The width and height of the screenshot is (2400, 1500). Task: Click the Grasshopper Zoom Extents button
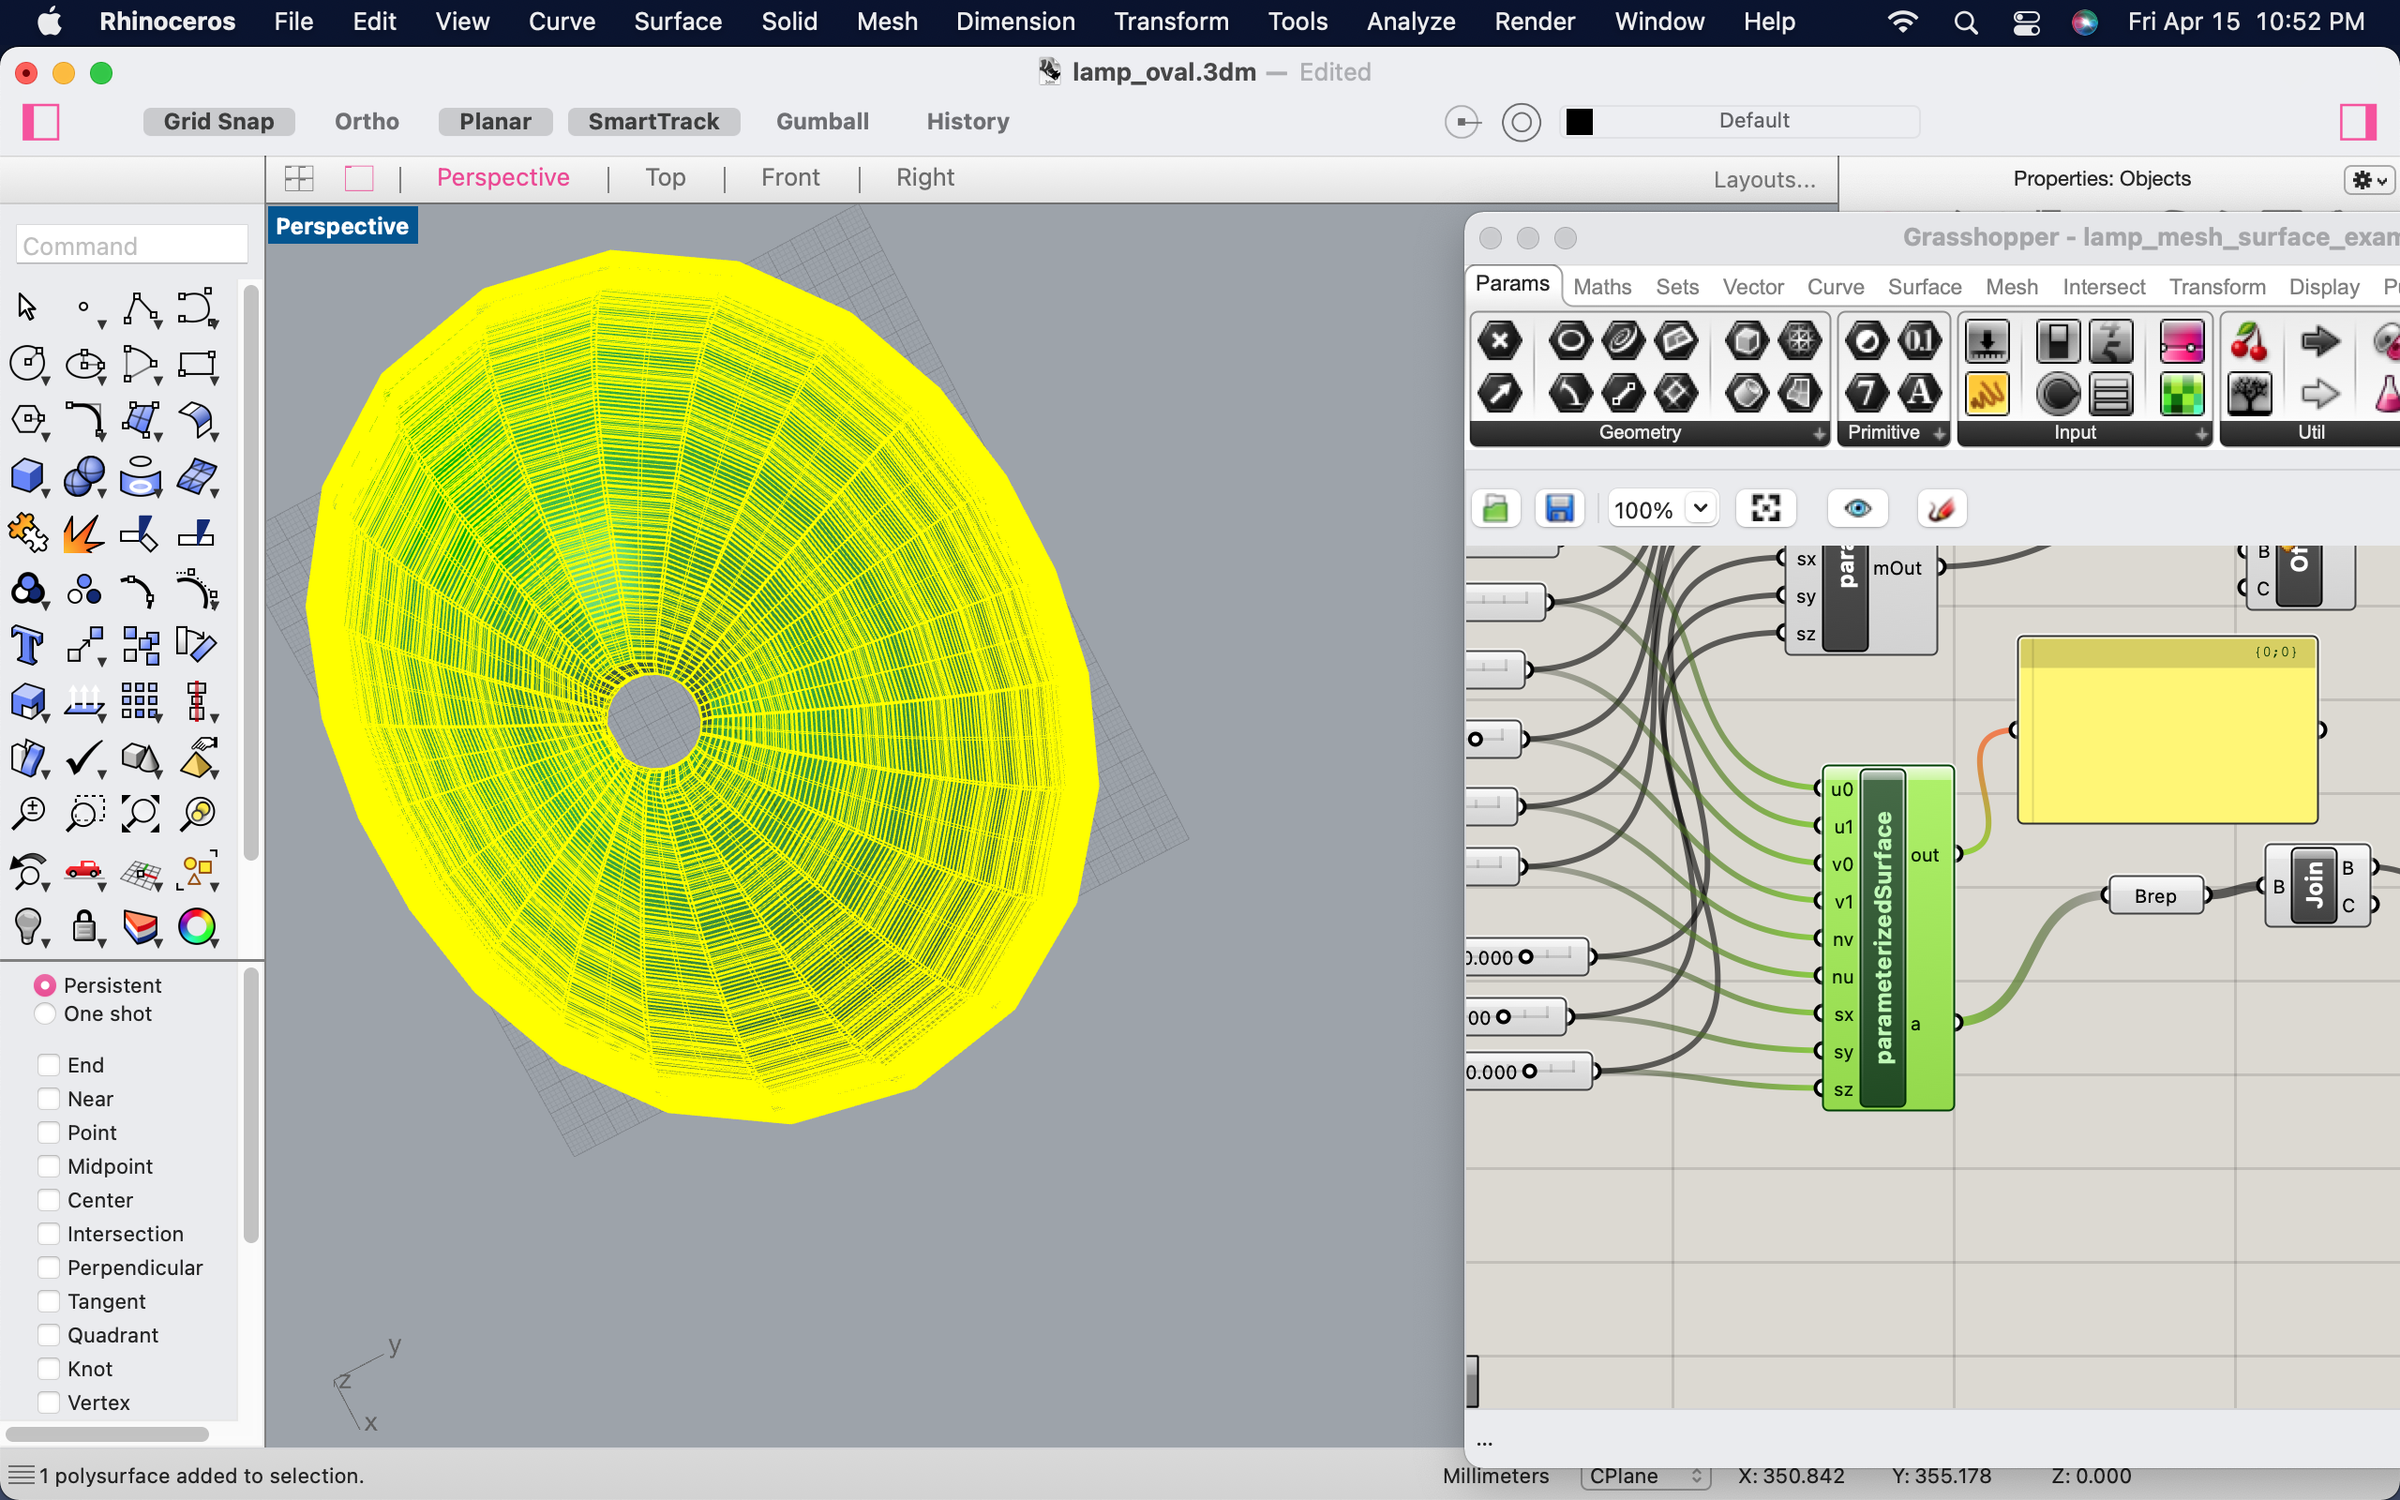pos(1766,509)
